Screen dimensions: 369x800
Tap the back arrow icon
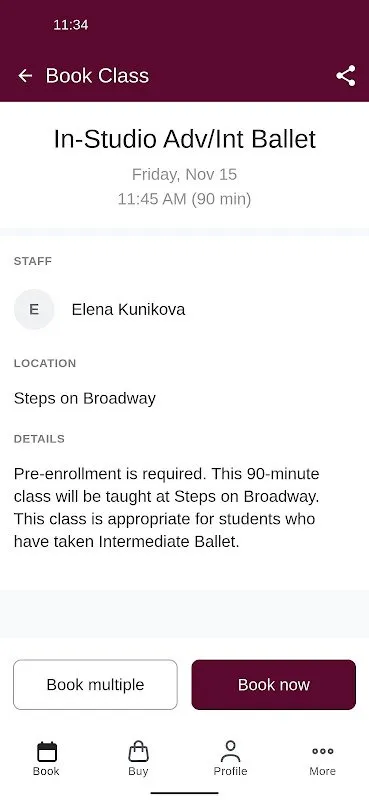point(25,76)
